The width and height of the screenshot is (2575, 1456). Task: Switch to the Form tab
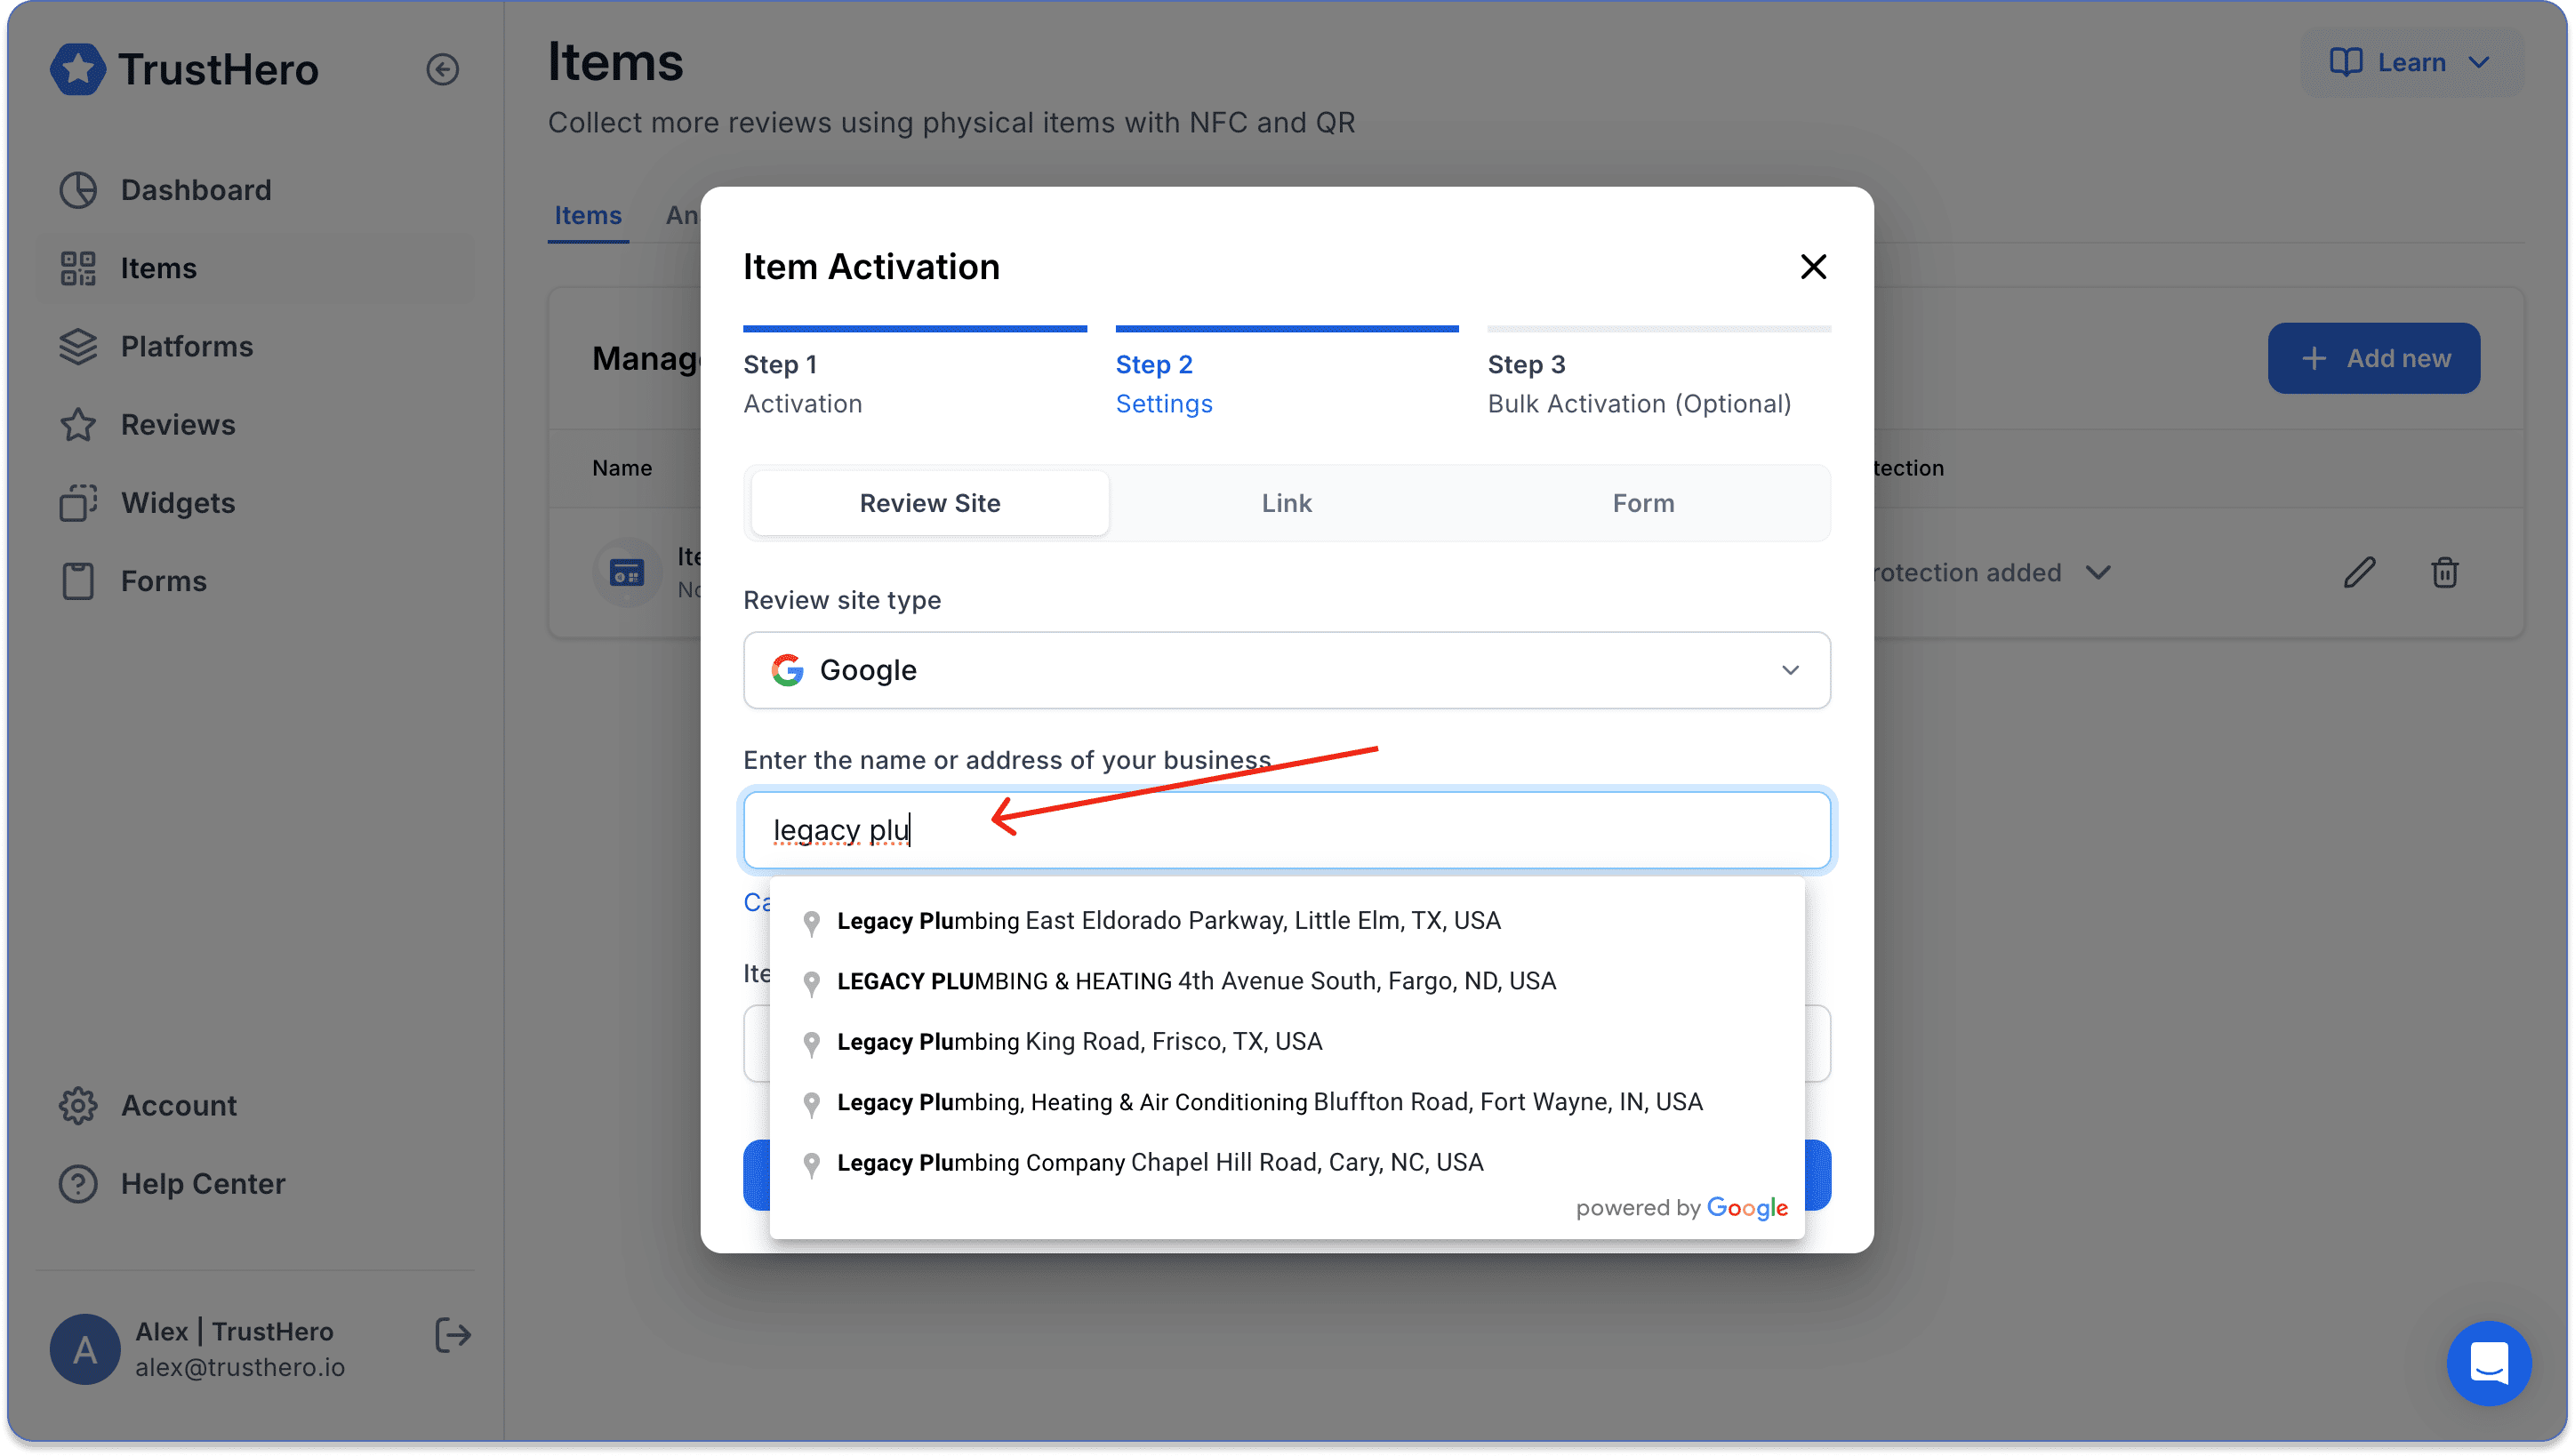coord(1643,503)
